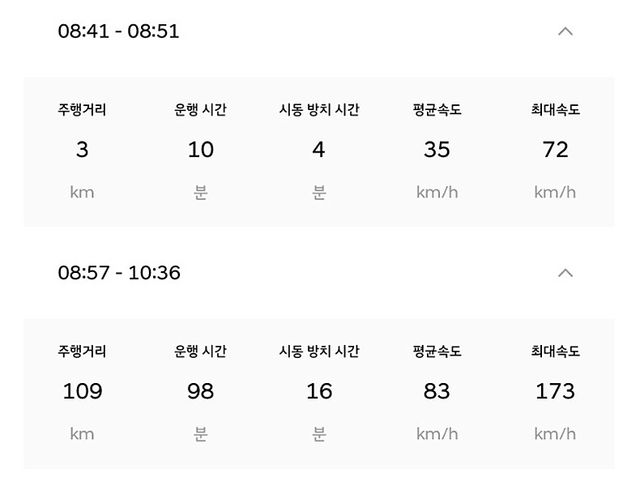The height and width of the screenshot is (494, 640).
Task: Click the 109 km distance value
Action: (x=82, y=391)
